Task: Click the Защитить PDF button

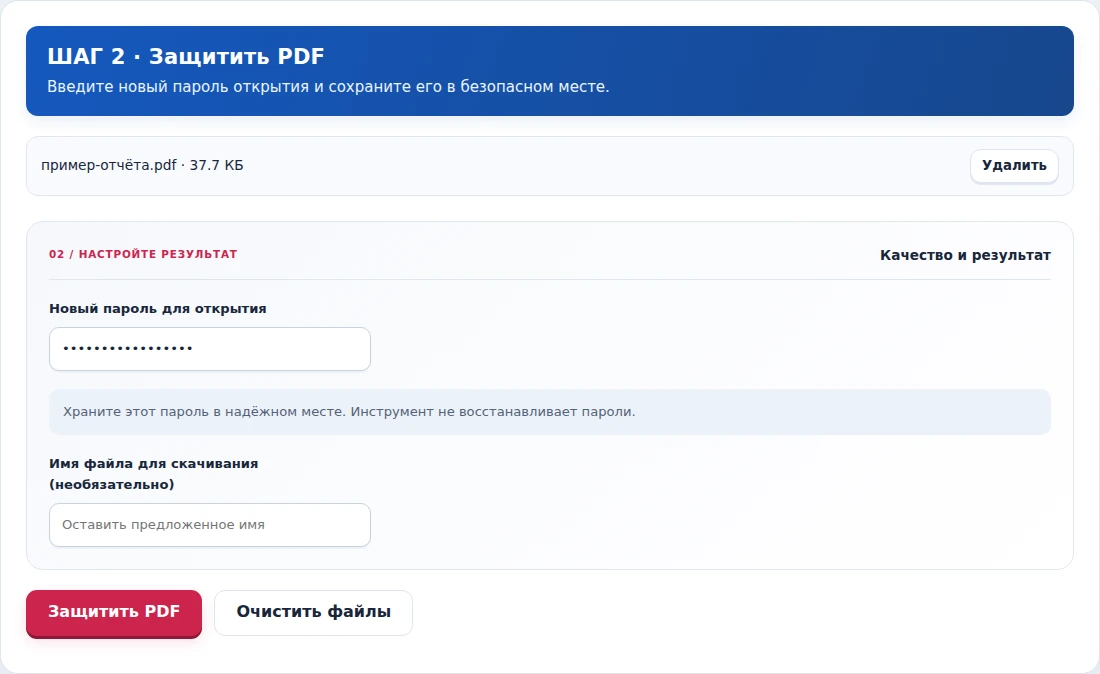Action: (114, 613)
